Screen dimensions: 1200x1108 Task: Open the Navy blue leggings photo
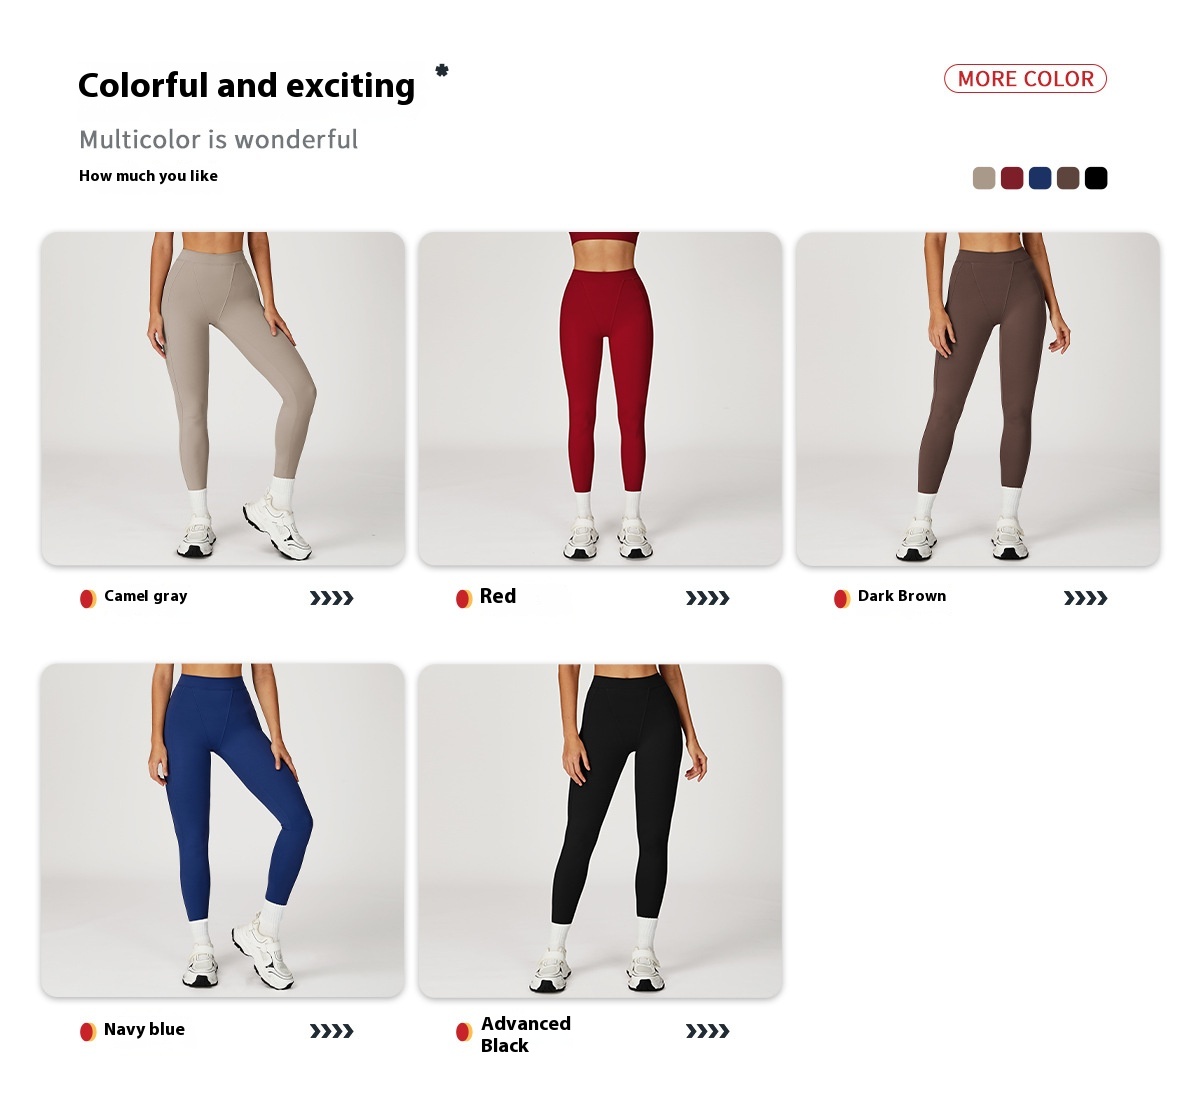click(223, 830)
